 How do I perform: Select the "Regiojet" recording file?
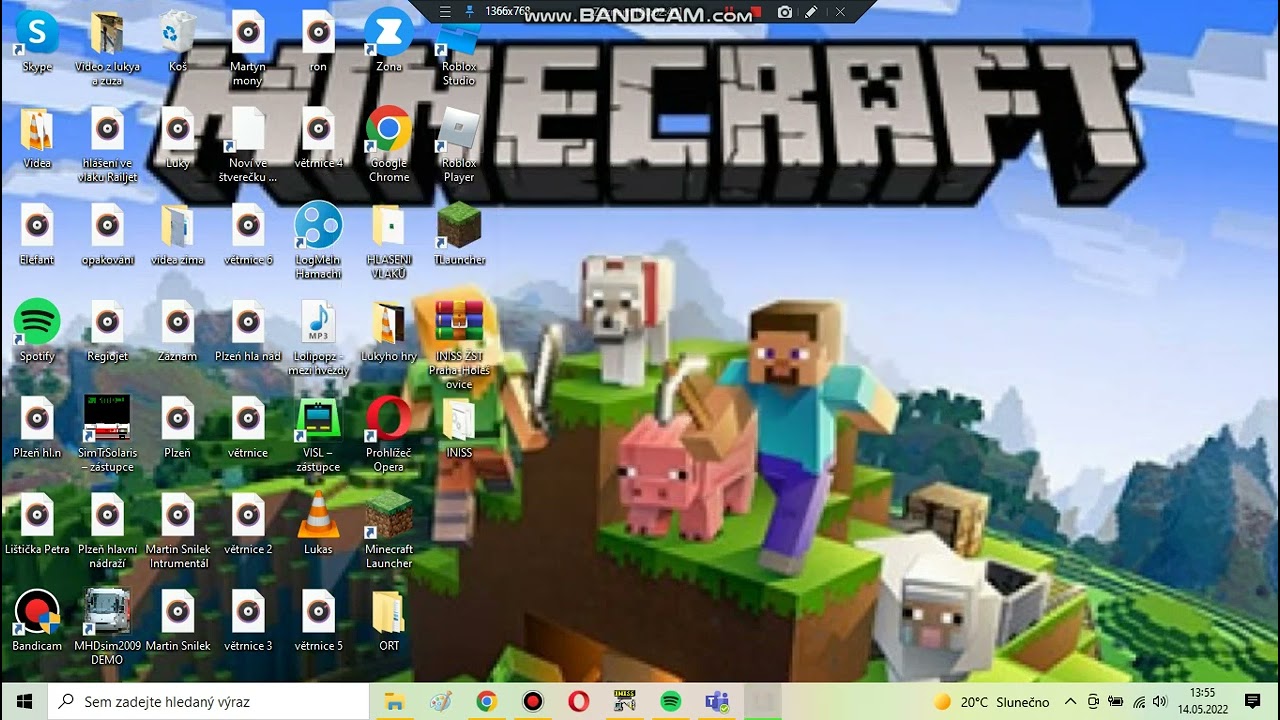pyautogui.click(x=107, y=330)
